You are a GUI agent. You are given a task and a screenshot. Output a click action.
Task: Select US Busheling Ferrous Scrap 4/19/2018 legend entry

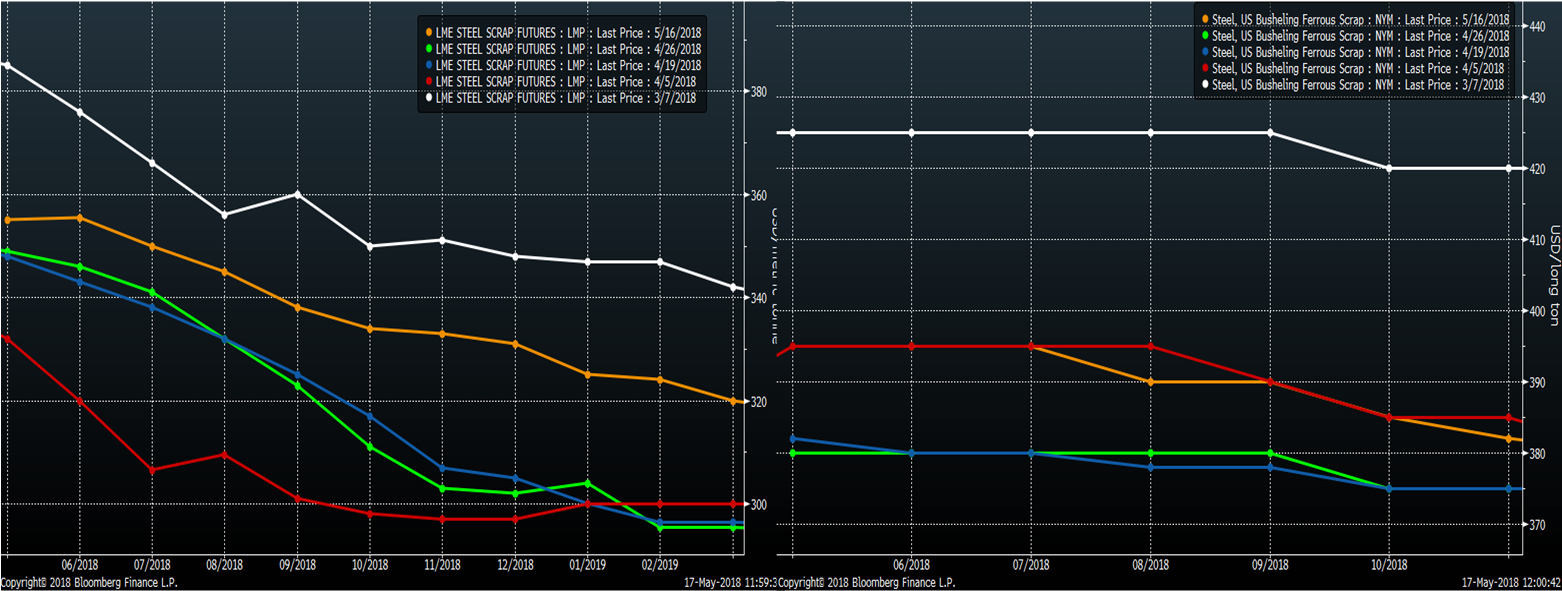[1358, 52]
